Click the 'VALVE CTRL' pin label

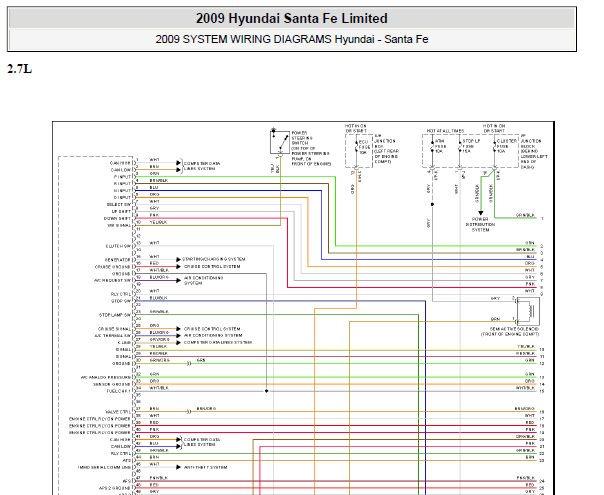[118, 412]
